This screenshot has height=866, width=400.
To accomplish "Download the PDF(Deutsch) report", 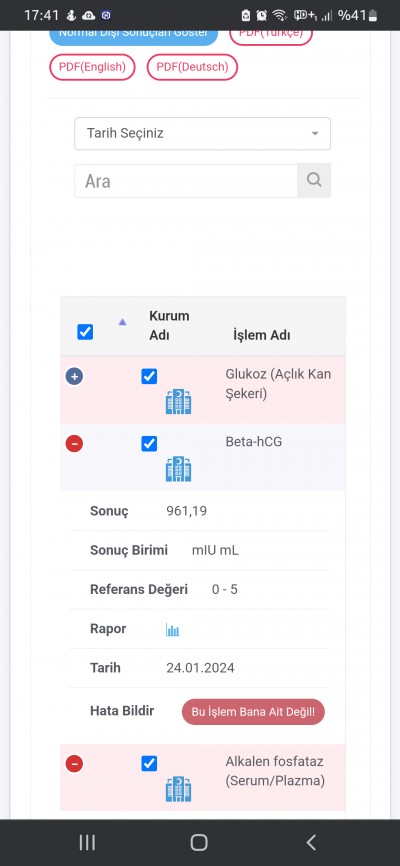I will 192,67.
